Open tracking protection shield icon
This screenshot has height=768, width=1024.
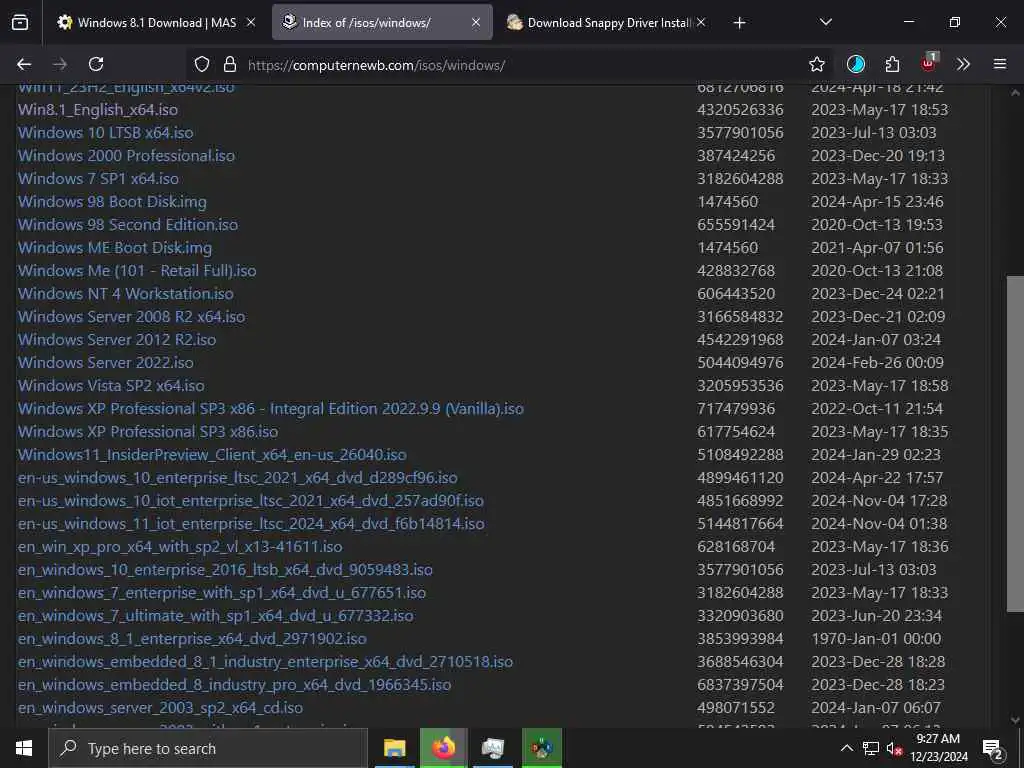pyautogui.click(x=202, y=64)
